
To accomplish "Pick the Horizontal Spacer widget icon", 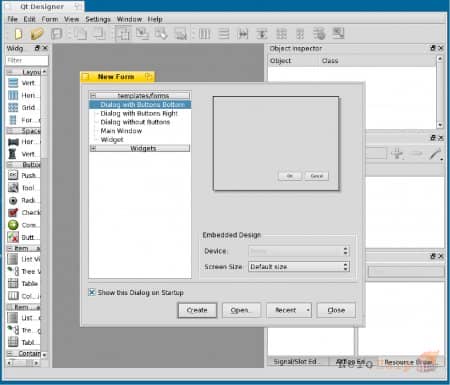I will [13, 142].
